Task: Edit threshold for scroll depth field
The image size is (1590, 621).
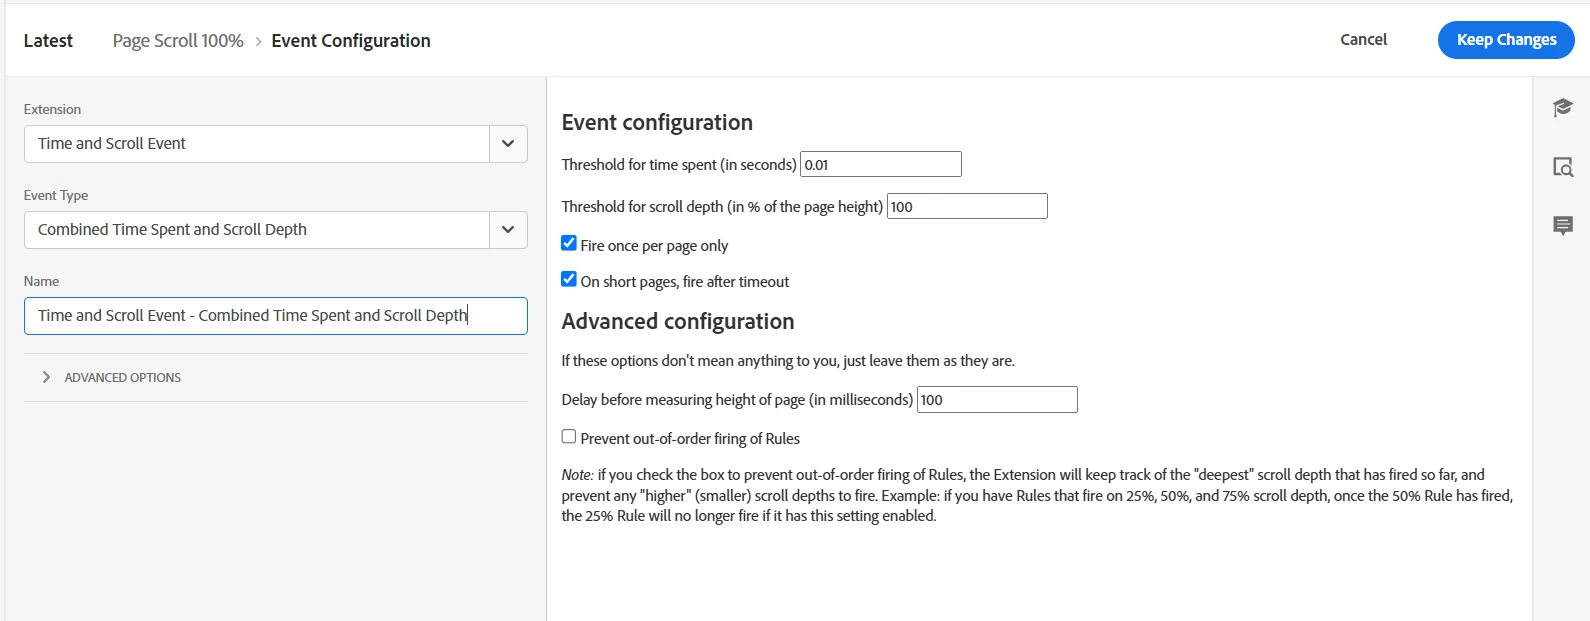Action: (967, 206)
